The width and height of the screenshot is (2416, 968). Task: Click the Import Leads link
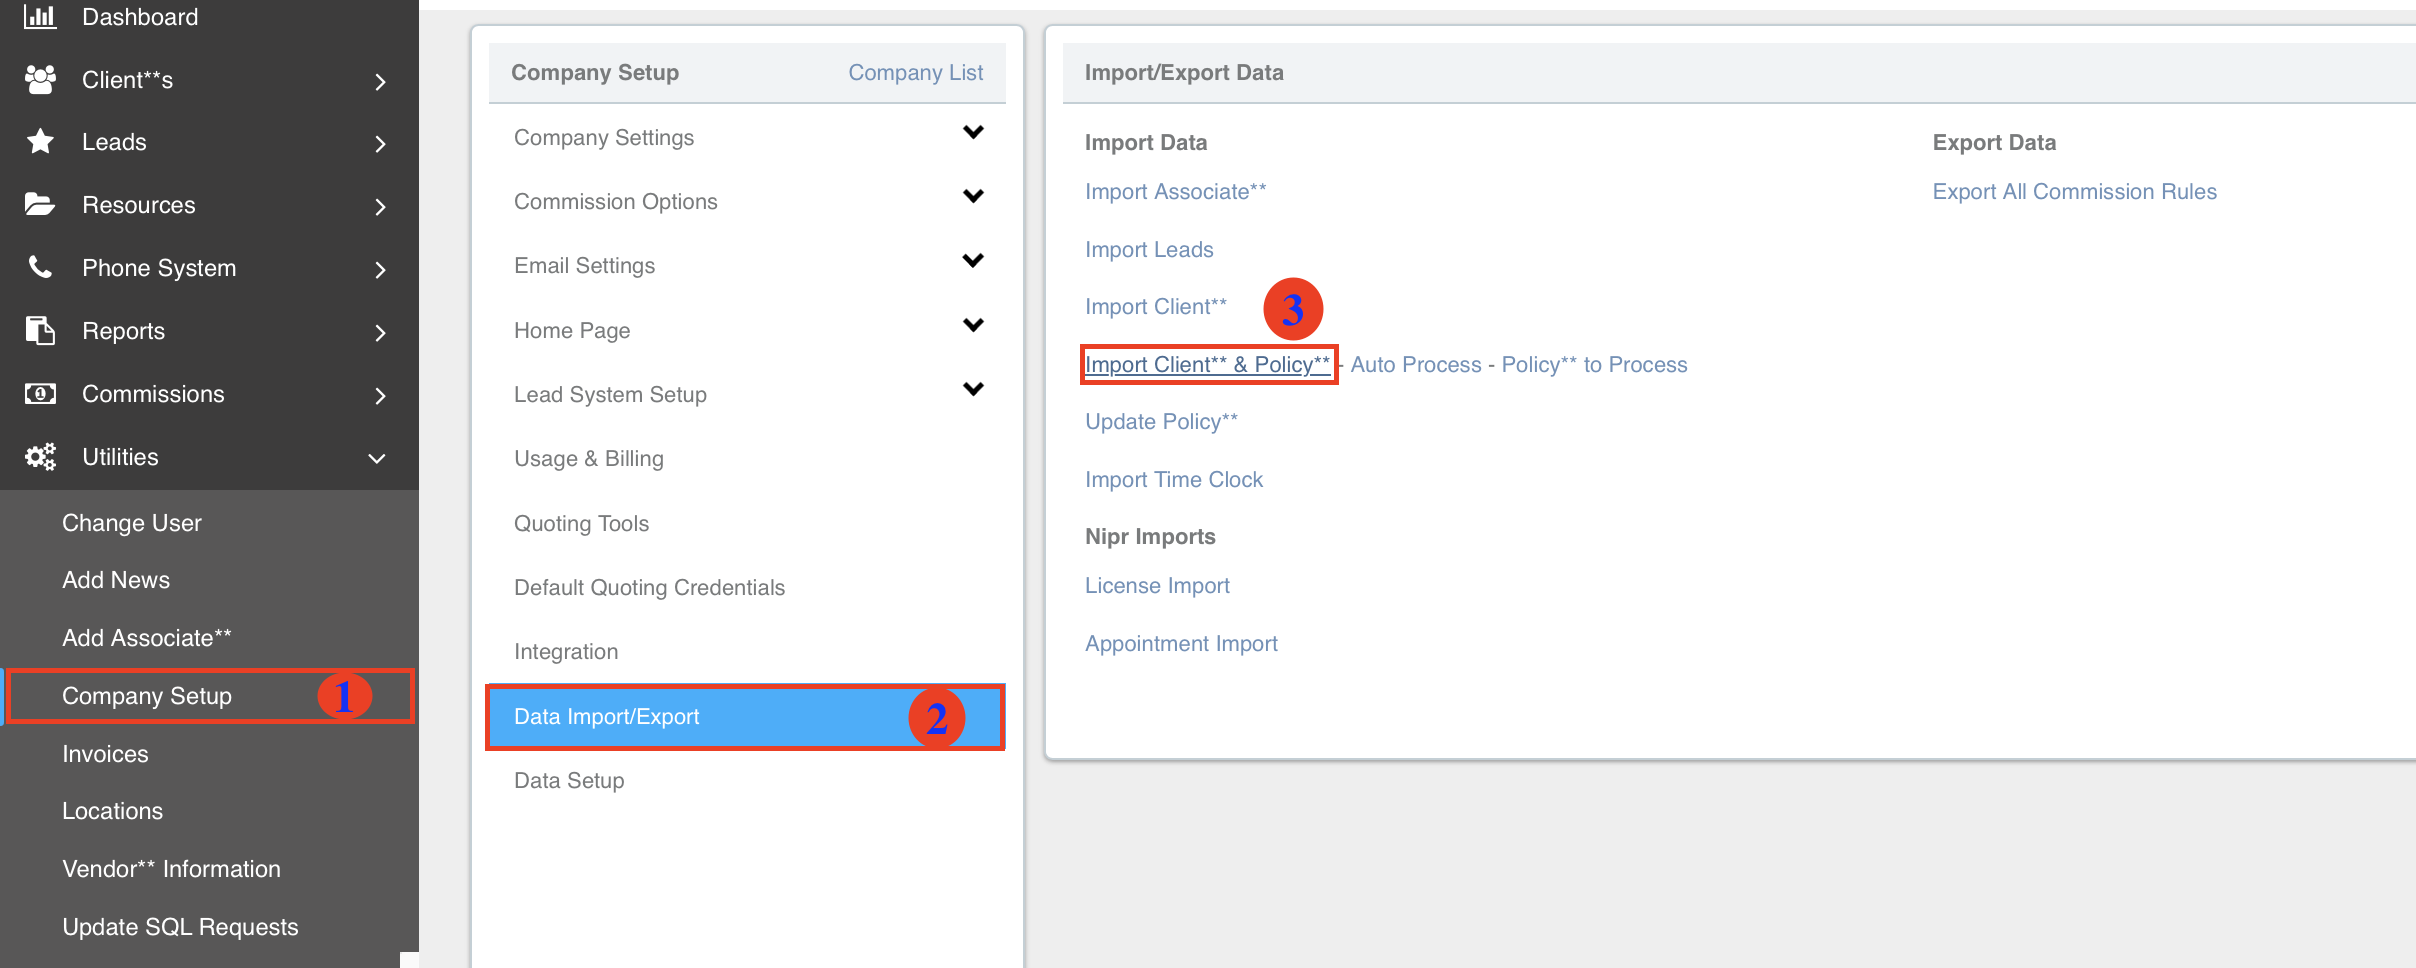pyautogui.click(x=1149, y=250)
